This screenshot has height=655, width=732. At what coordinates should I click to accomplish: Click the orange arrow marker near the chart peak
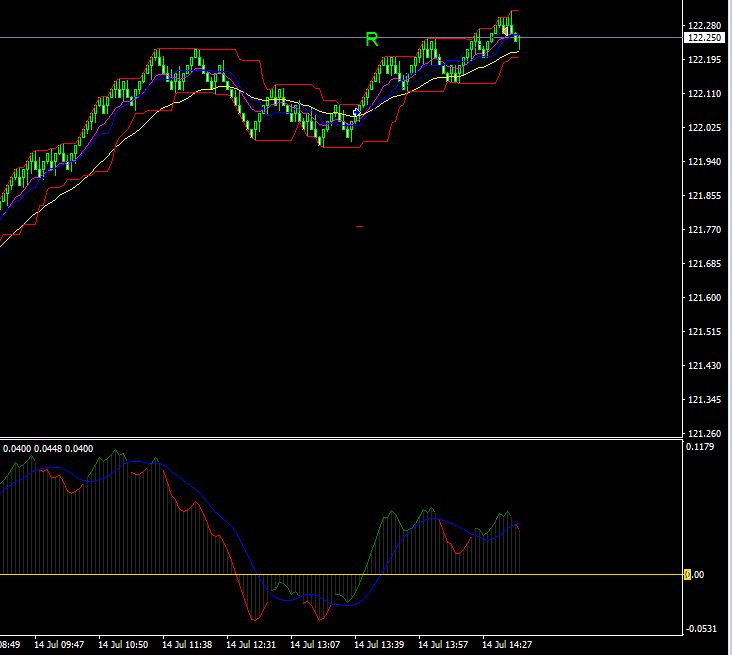(x=505, y=31)
